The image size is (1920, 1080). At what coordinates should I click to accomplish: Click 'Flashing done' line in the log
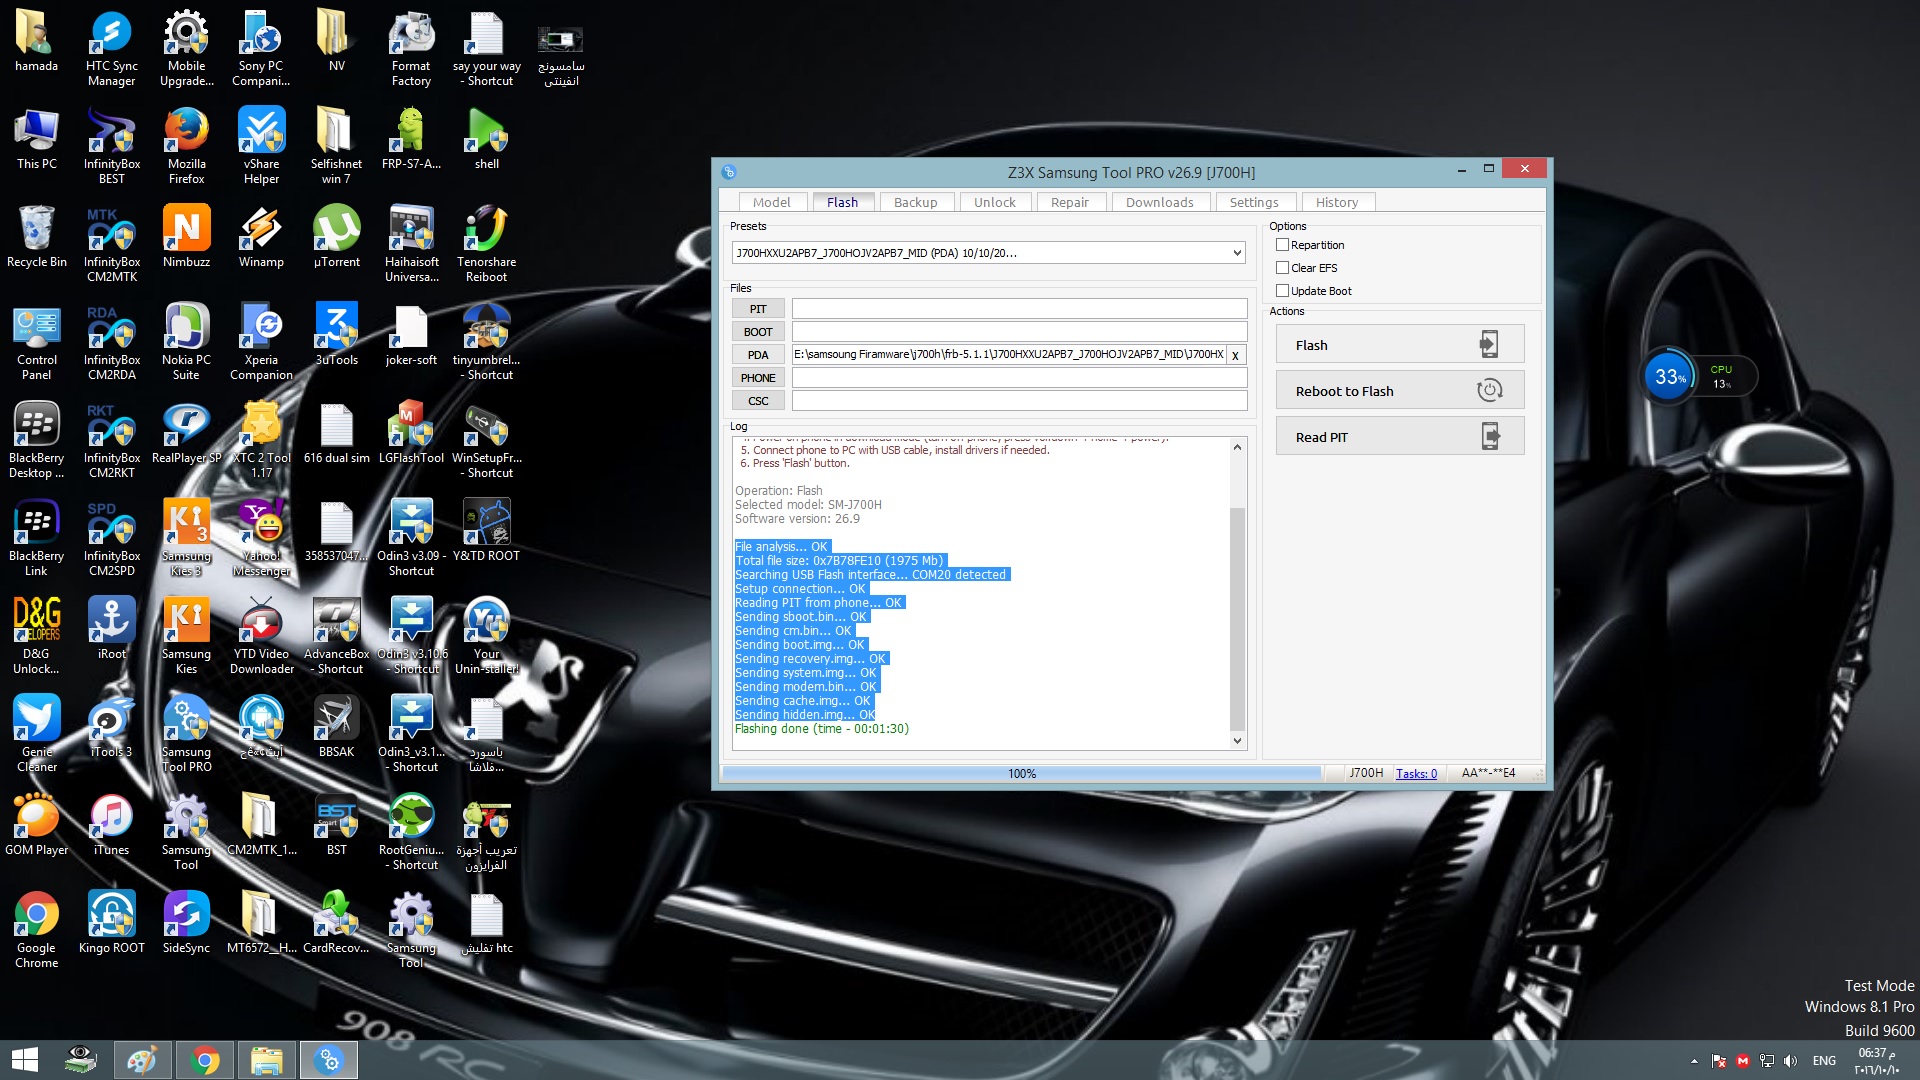pyautogui.click(x=821, y=729)
